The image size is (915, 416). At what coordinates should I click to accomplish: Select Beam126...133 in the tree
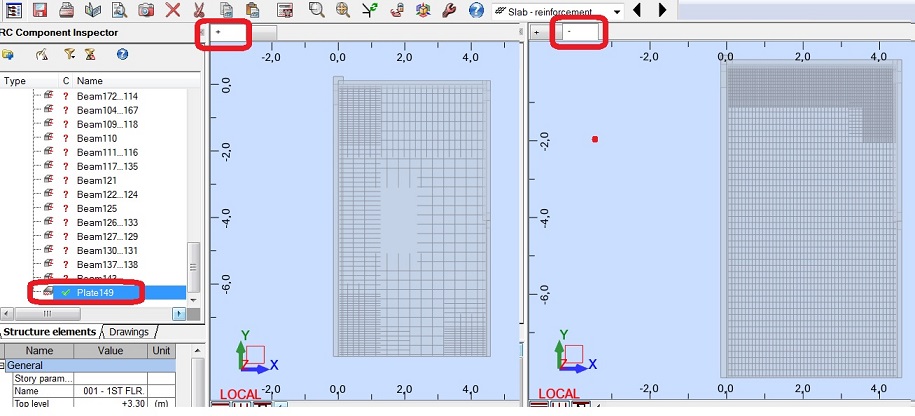tap(107, 222)
